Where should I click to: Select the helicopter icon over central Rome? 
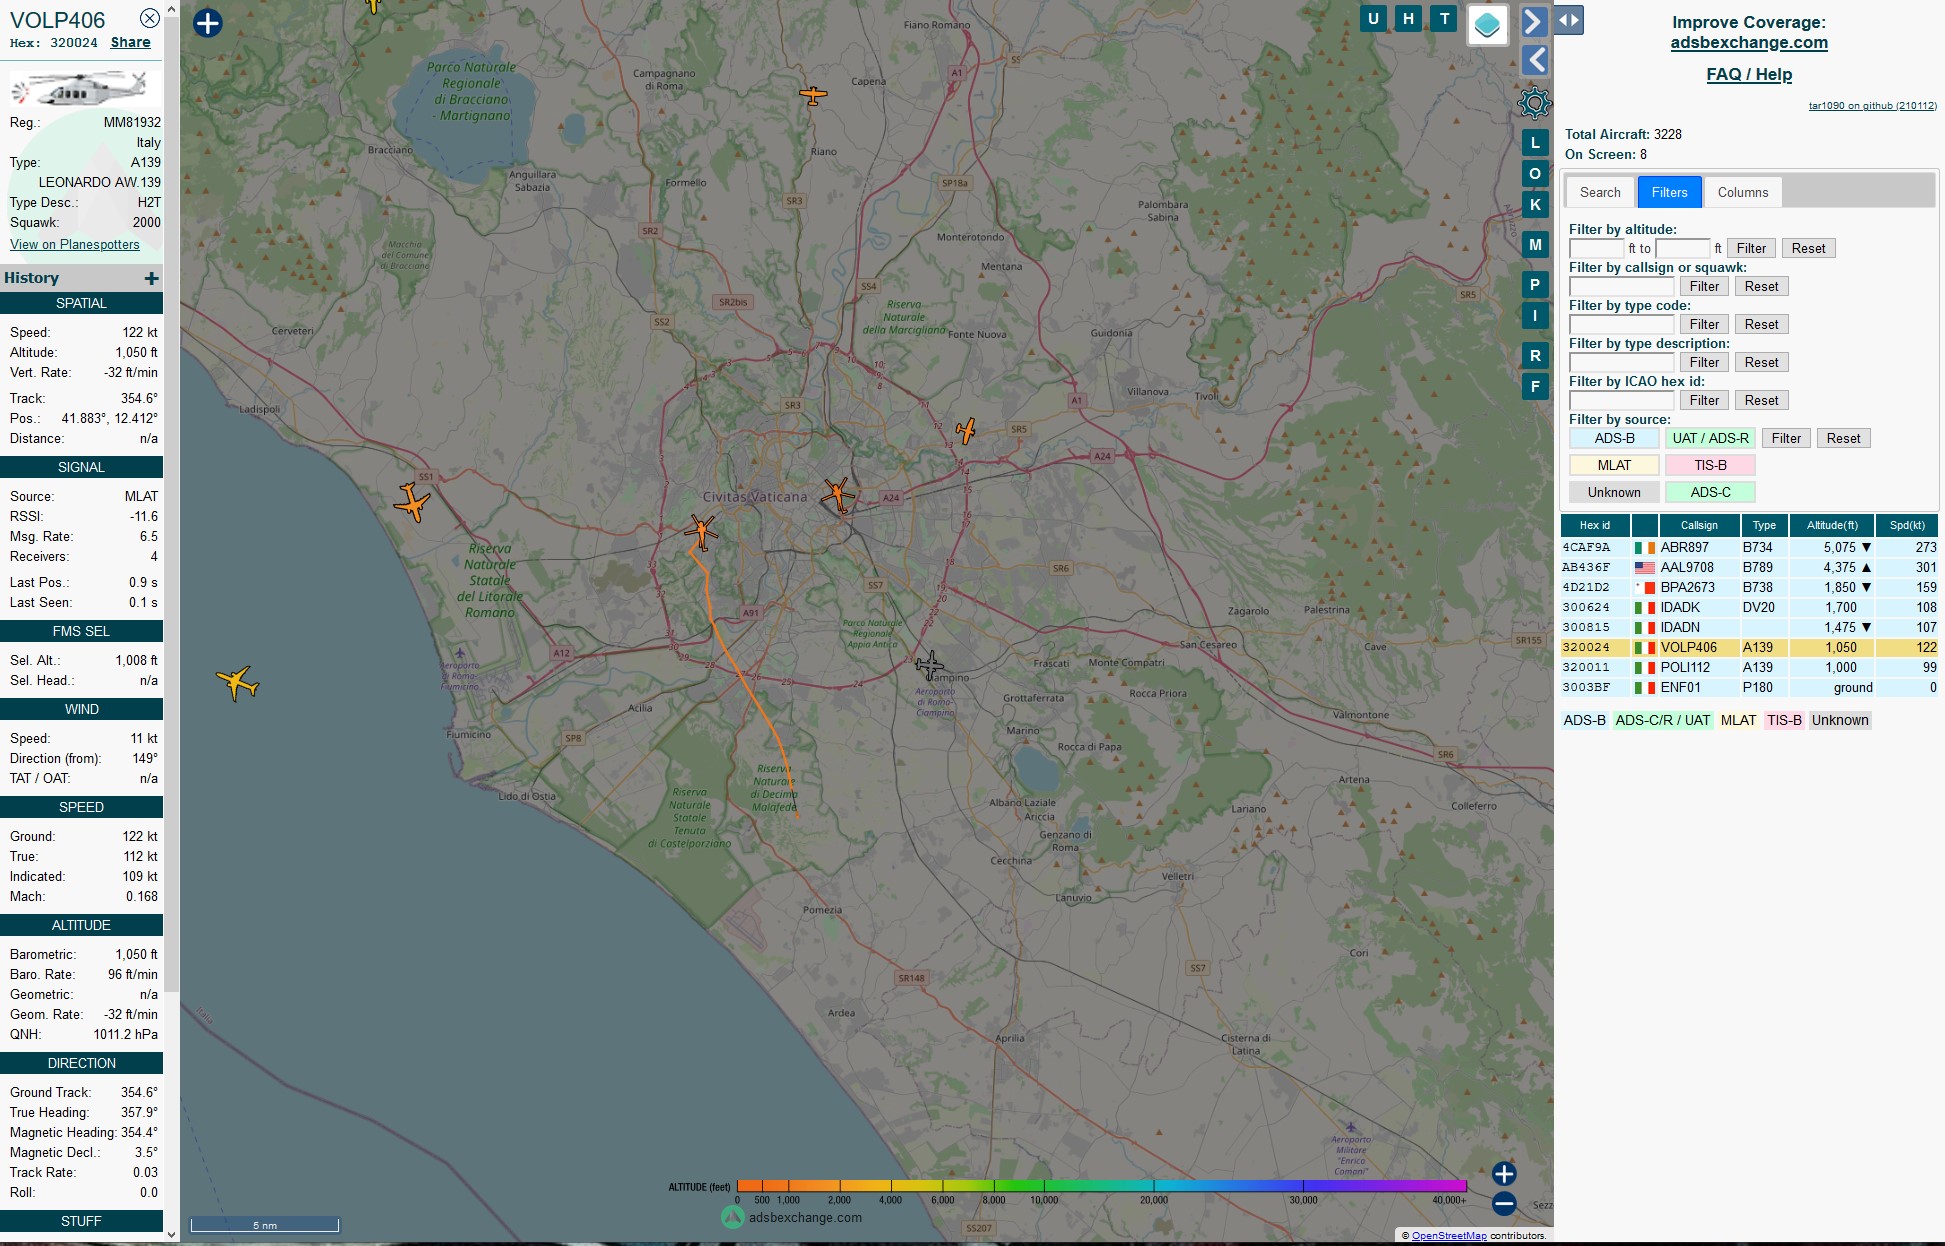(838, 494)
